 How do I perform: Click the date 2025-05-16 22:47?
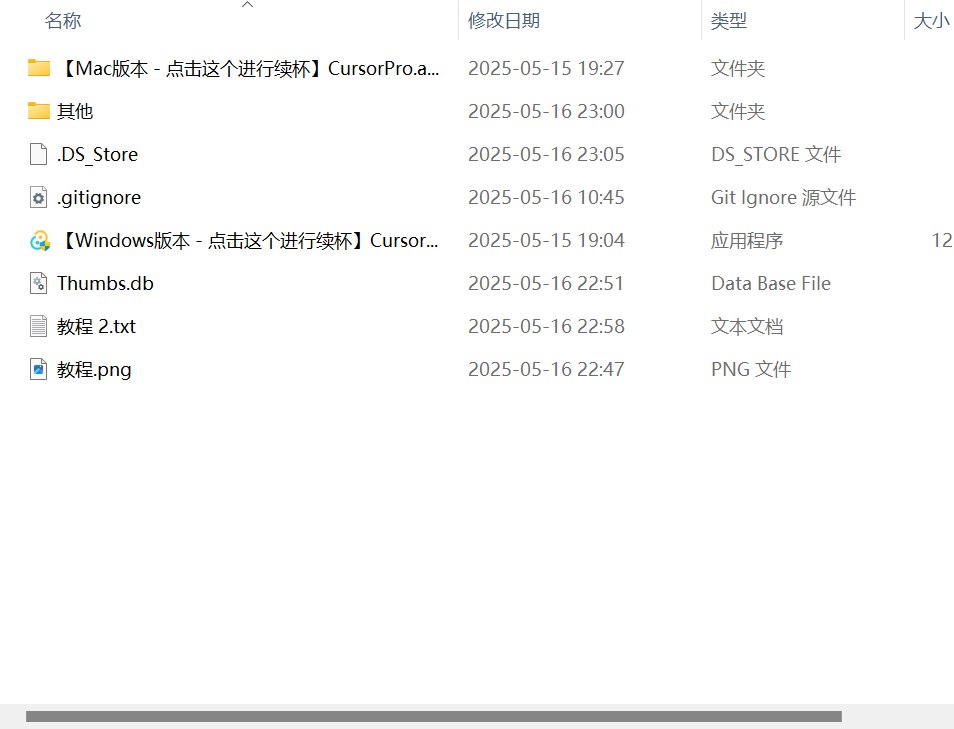[546, 369]
